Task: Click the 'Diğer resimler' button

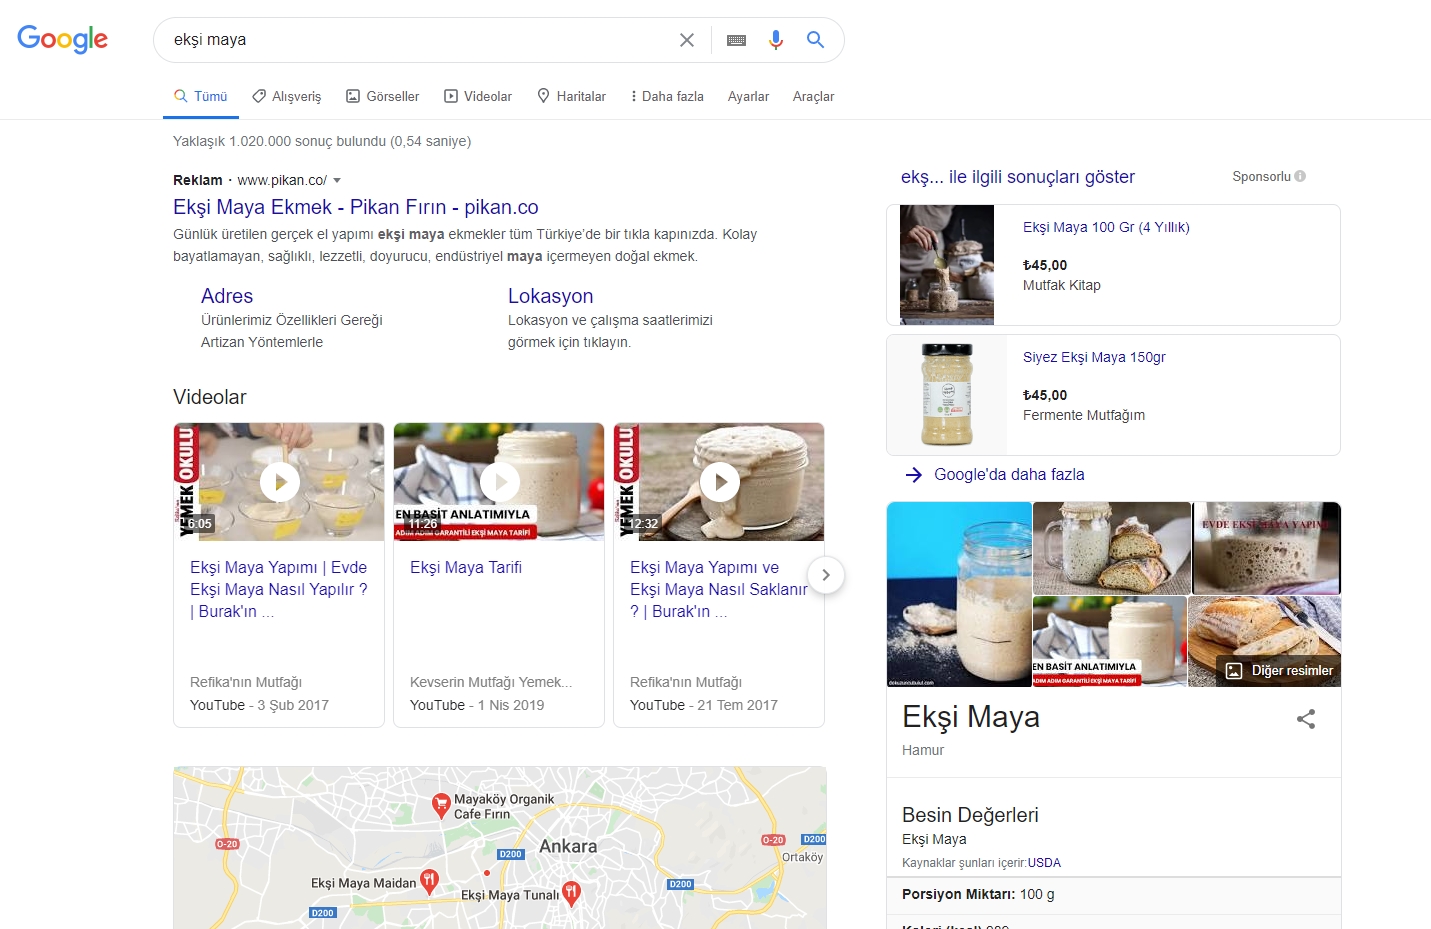Action: pyautogui.click(x=1279, y=671)
